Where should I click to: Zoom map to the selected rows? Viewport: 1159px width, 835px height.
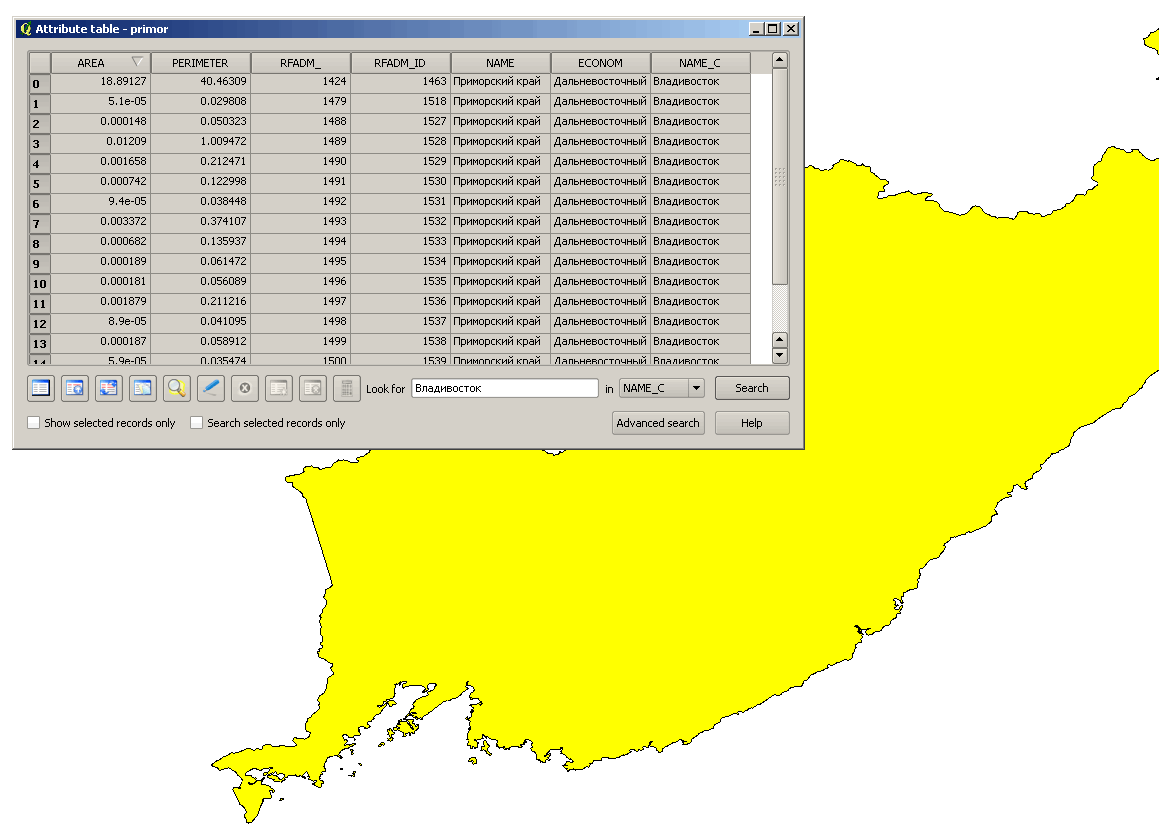pos(176,388)
